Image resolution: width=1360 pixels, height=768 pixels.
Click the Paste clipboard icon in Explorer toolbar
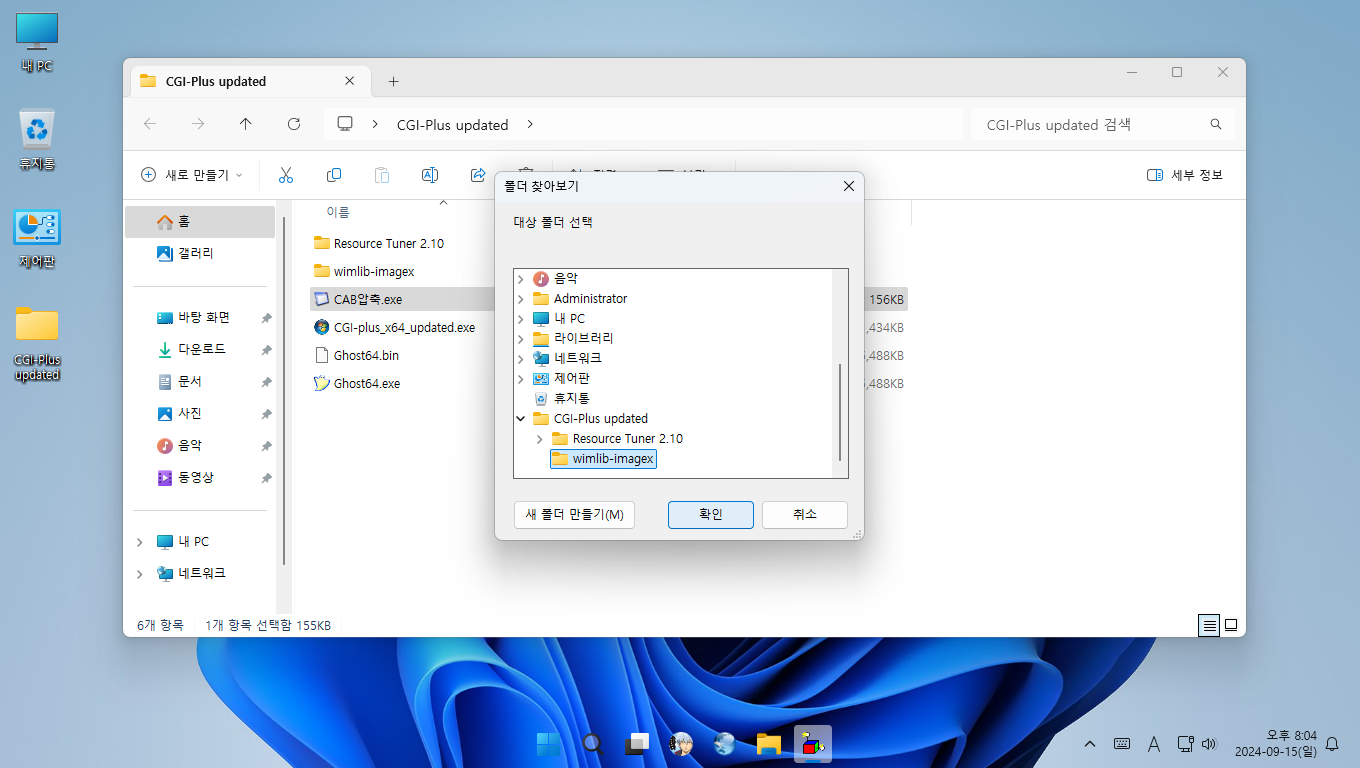pos(382,175)
